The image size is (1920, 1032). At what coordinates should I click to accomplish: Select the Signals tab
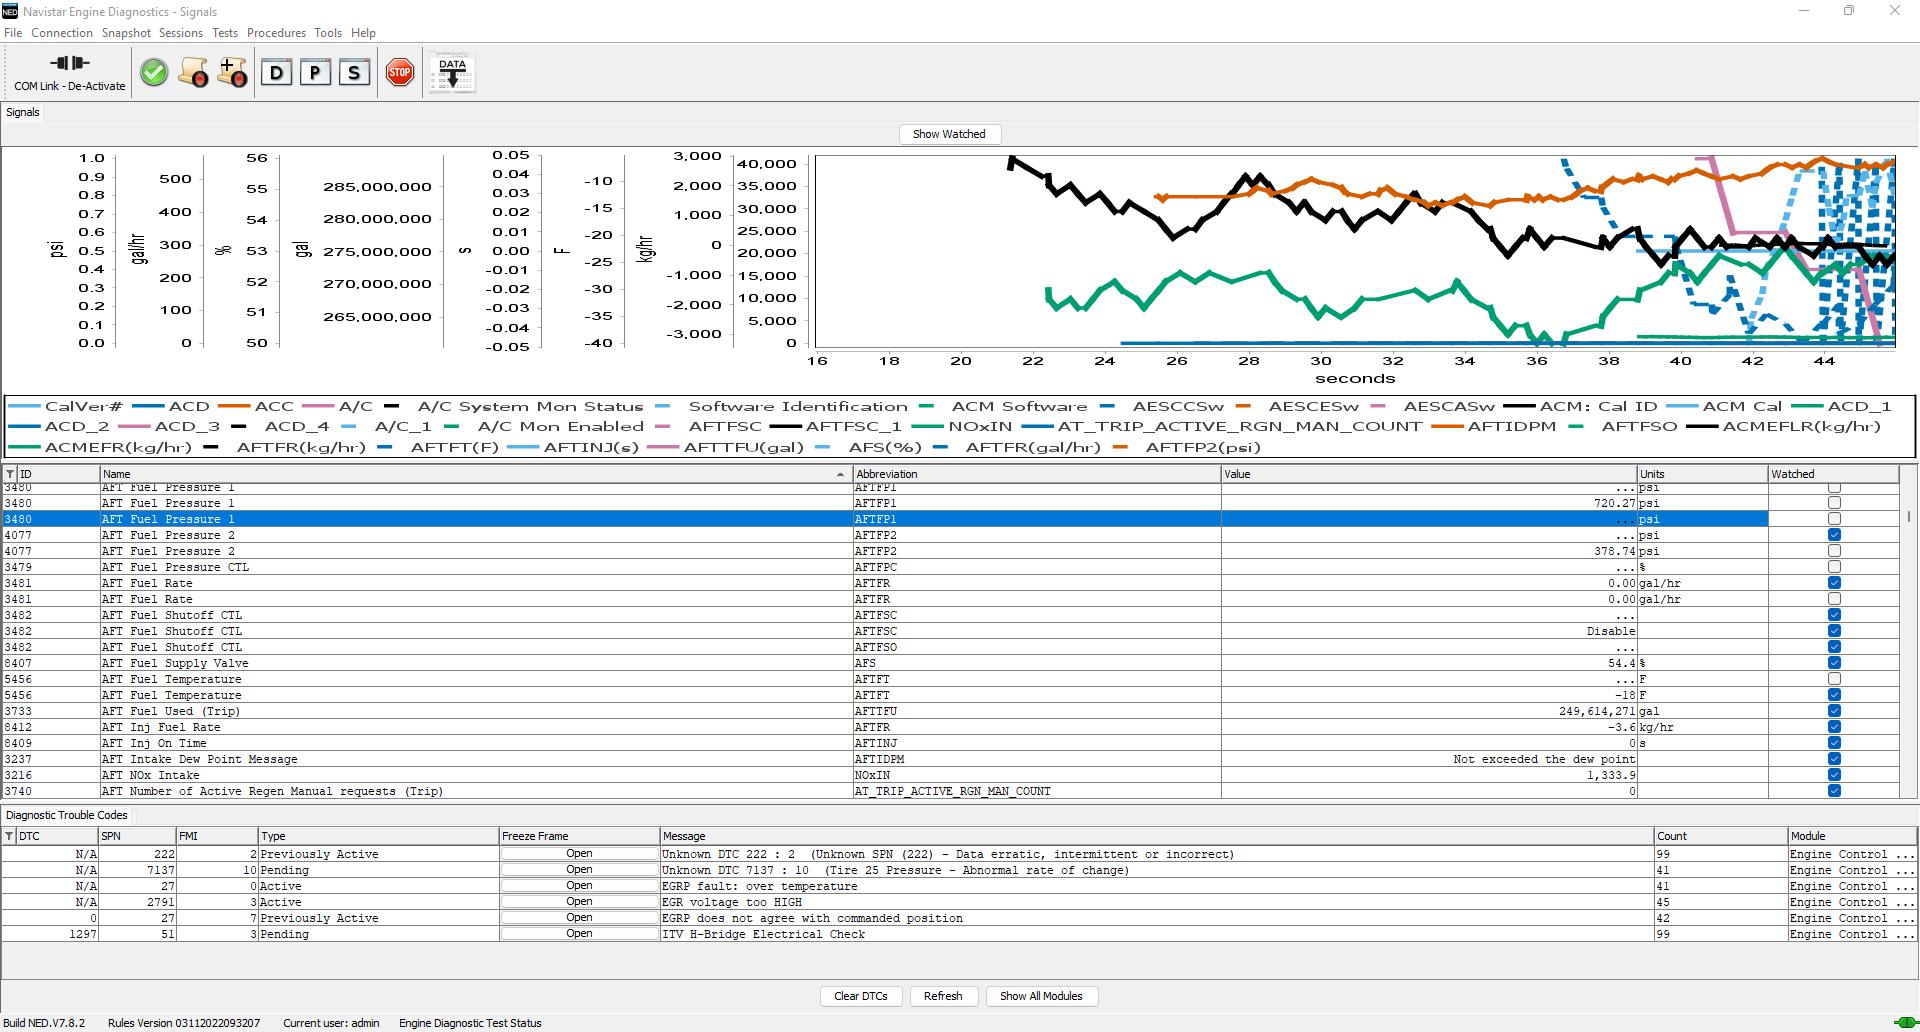tap(23, 112)
